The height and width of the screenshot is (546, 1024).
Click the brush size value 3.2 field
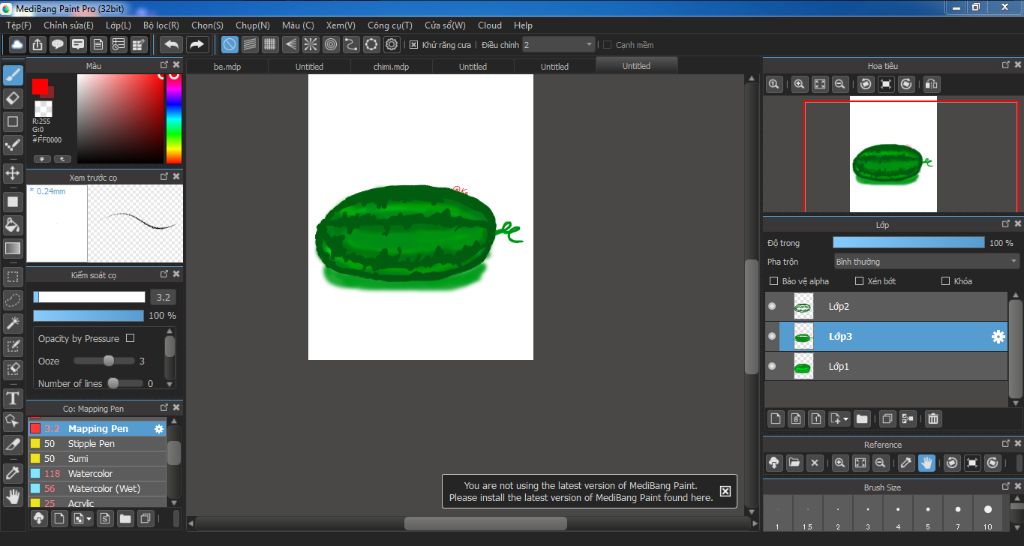pyautogui.click(x=163, y=297)
